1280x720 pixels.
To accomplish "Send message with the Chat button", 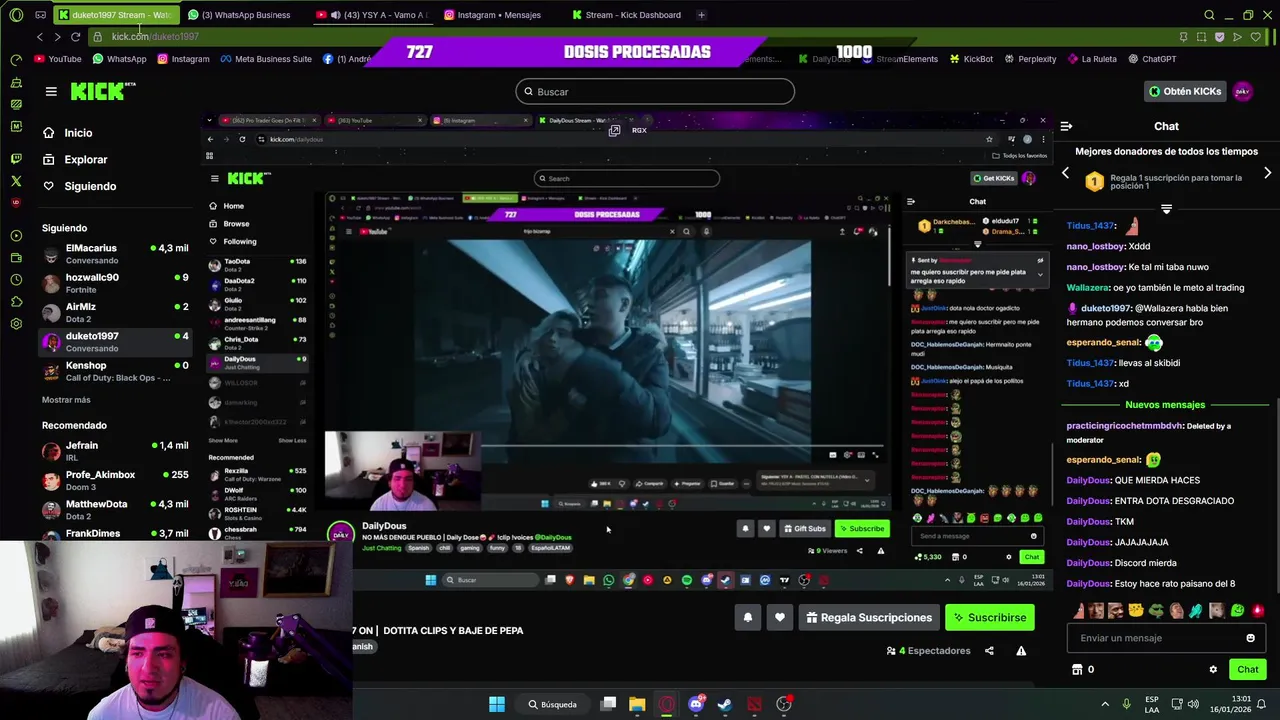I will [x=1247, y=670].
